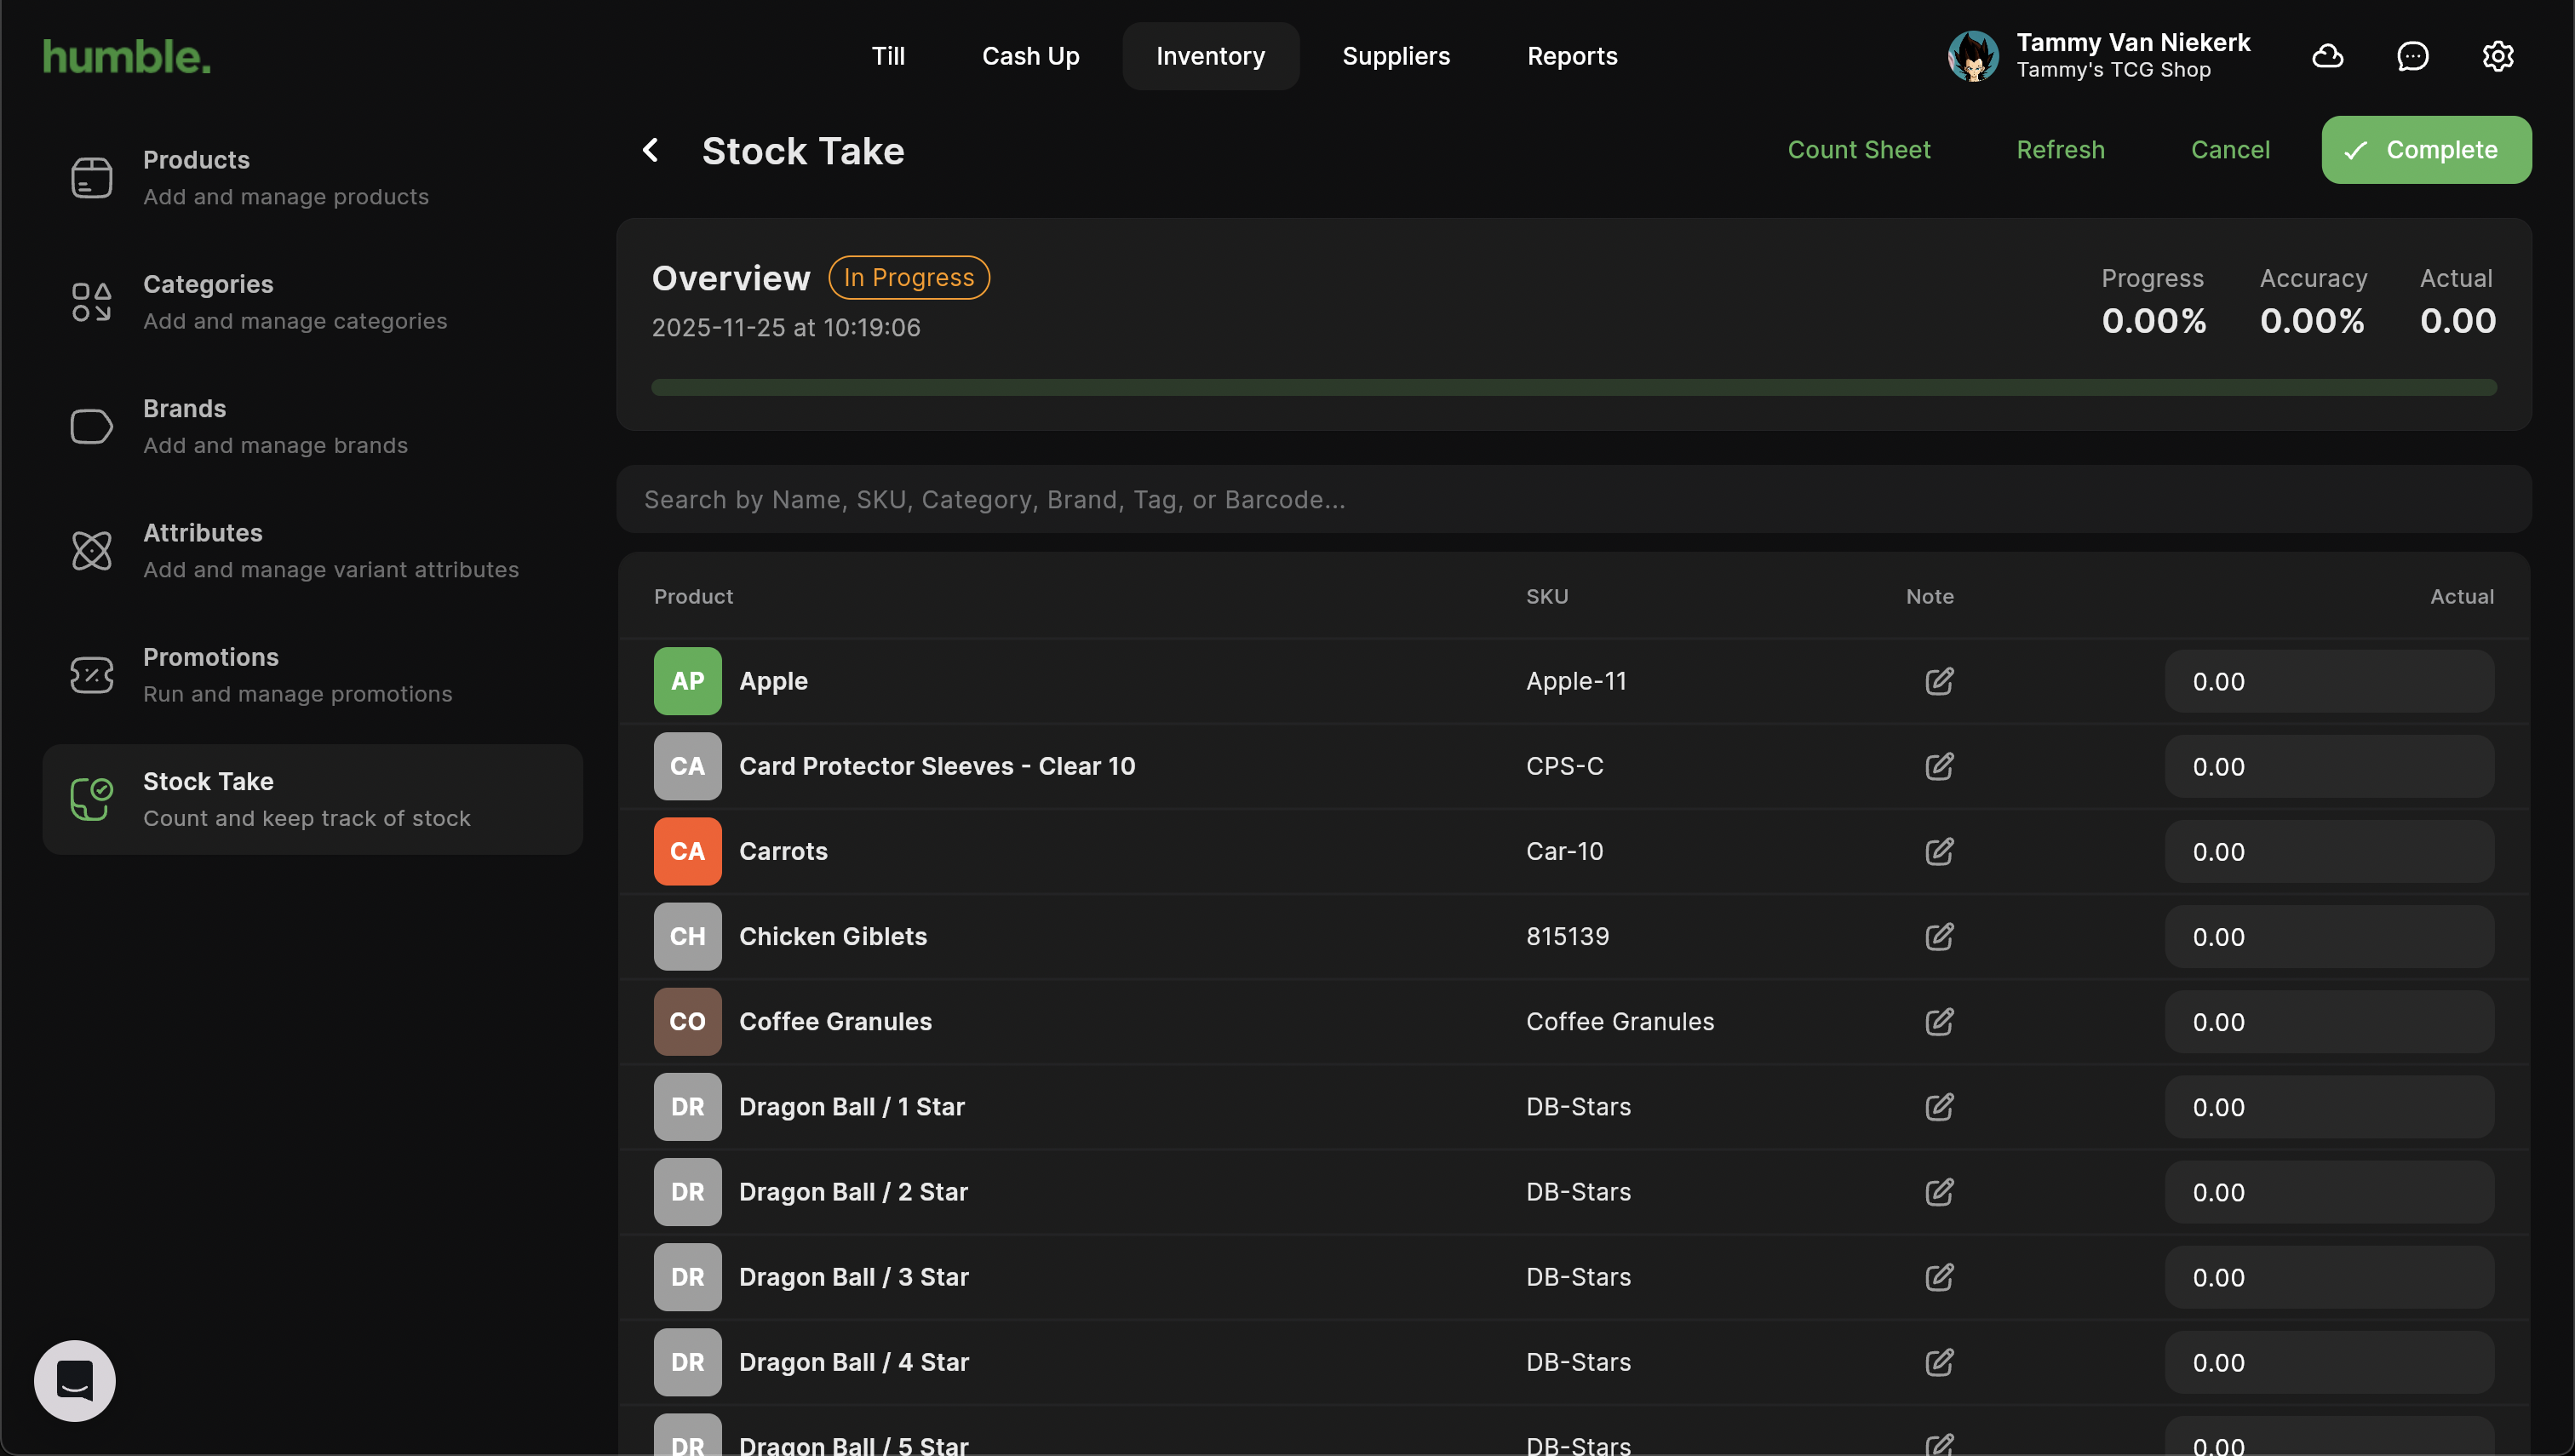
Task: Open note editor for Dragon Ball / 3 Star
Action: click(1938, 1277)
